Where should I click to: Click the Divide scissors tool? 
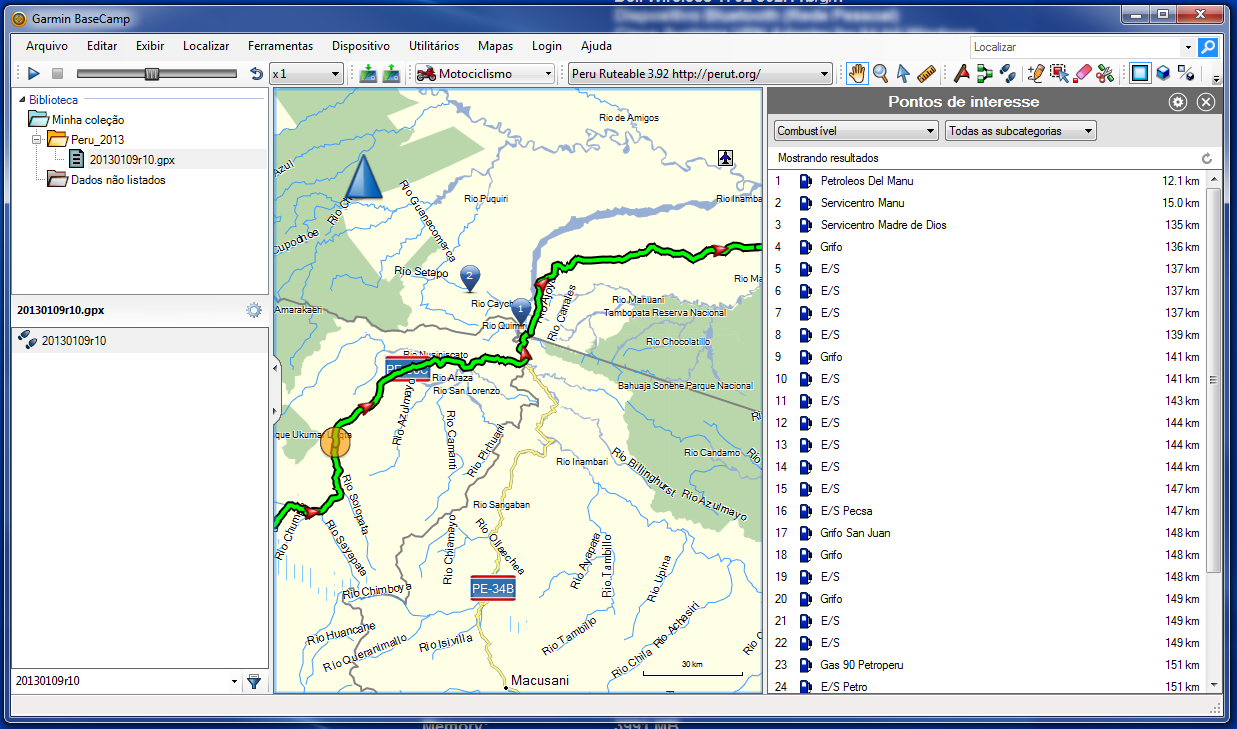(x=1105, y=73)
